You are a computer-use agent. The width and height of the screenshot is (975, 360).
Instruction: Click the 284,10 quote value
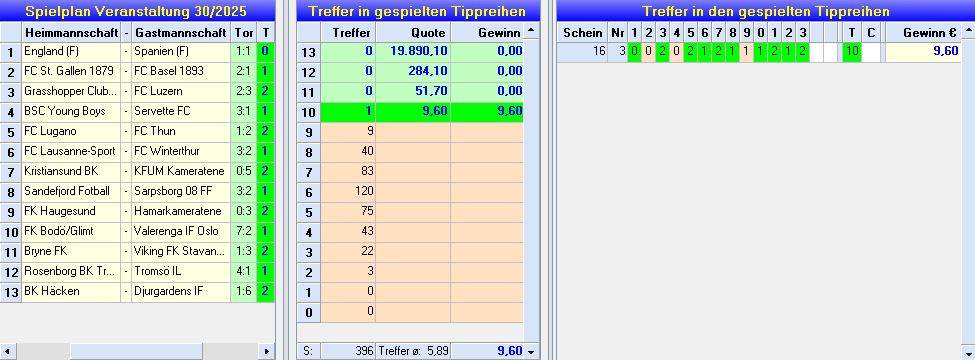413,72
